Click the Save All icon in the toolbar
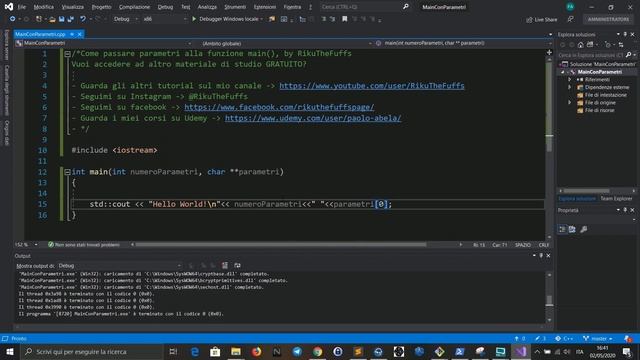This screenshot has height=360, width=640. 71,19
